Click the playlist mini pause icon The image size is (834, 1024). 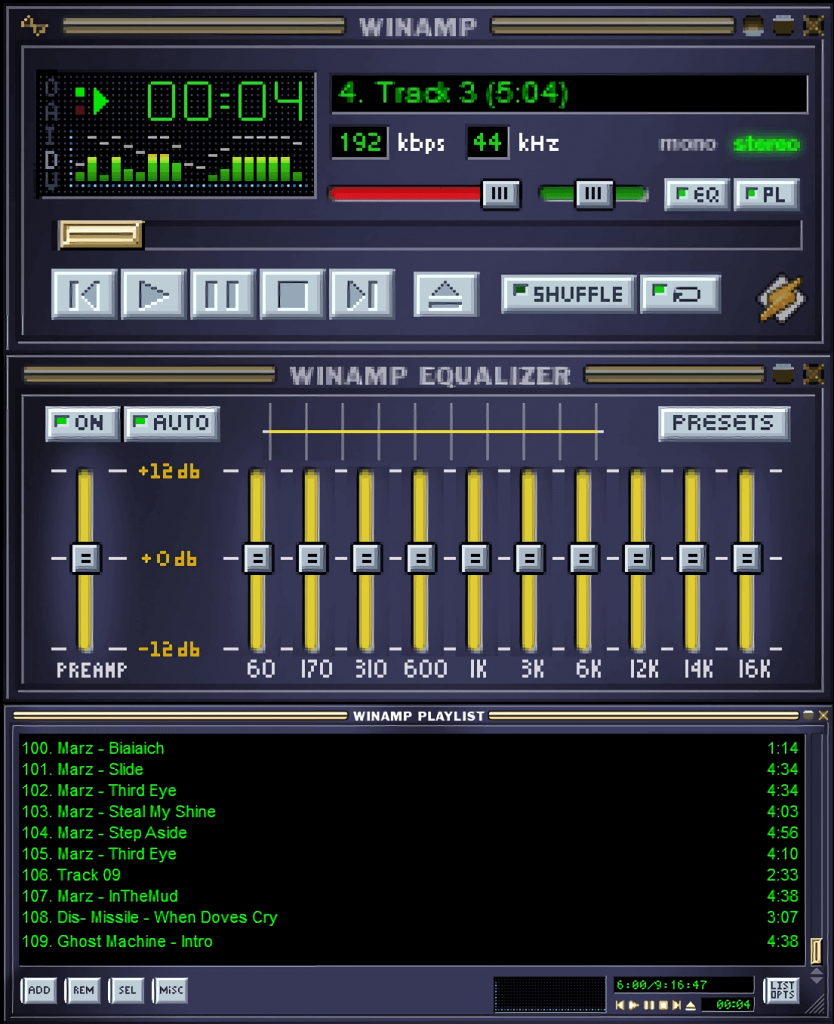649,1005
